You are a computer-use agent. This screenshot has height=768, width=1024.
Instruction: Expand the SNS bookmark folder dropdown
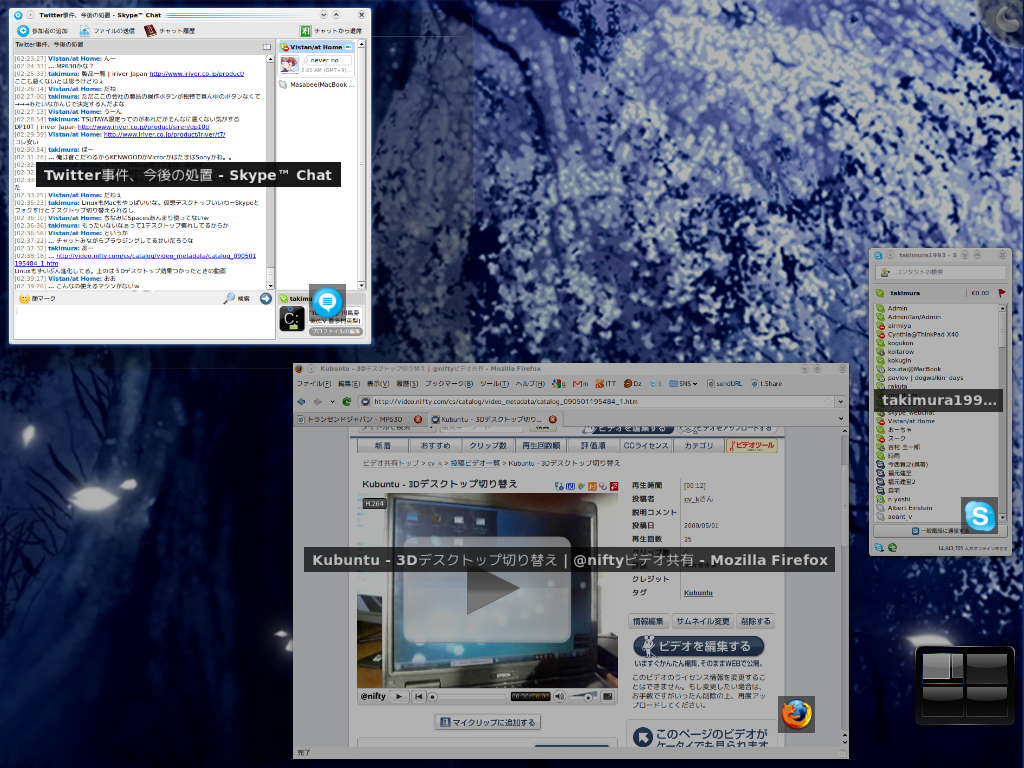coord(683,384)
